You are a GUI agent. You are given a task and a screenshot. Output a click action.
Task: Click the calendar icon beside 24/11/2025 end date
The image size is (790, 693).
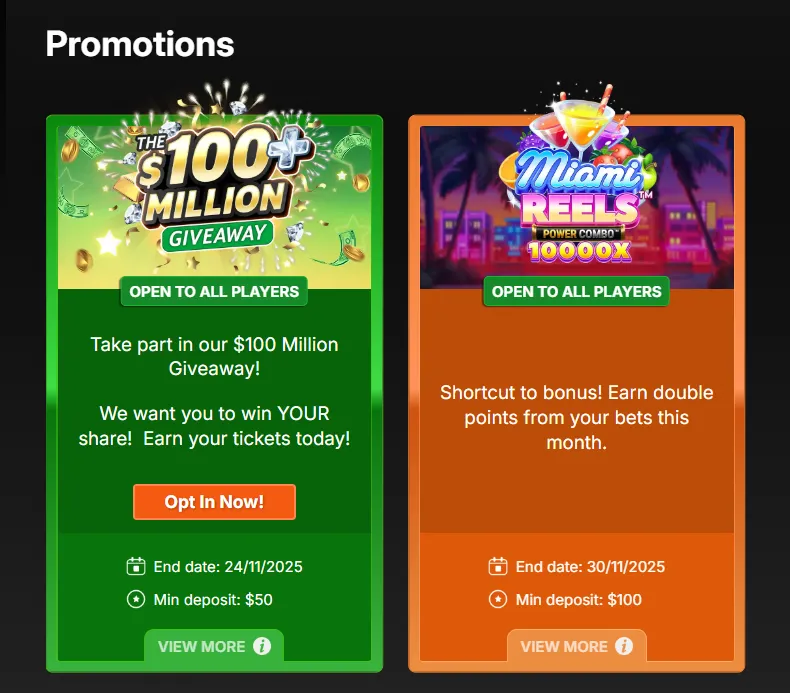point(136,567)
